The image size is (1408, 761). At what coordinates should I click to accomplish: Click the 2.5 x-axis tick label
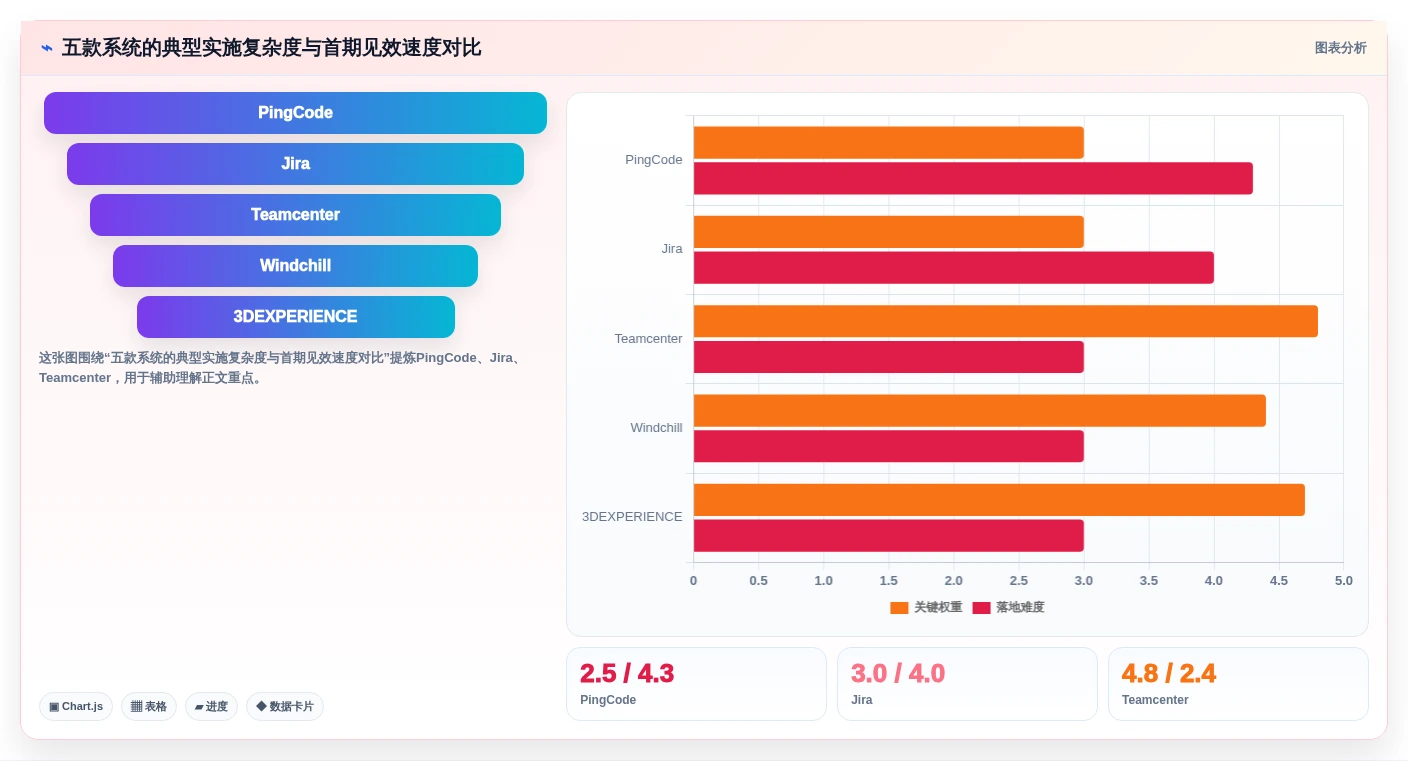point(1018,581)
